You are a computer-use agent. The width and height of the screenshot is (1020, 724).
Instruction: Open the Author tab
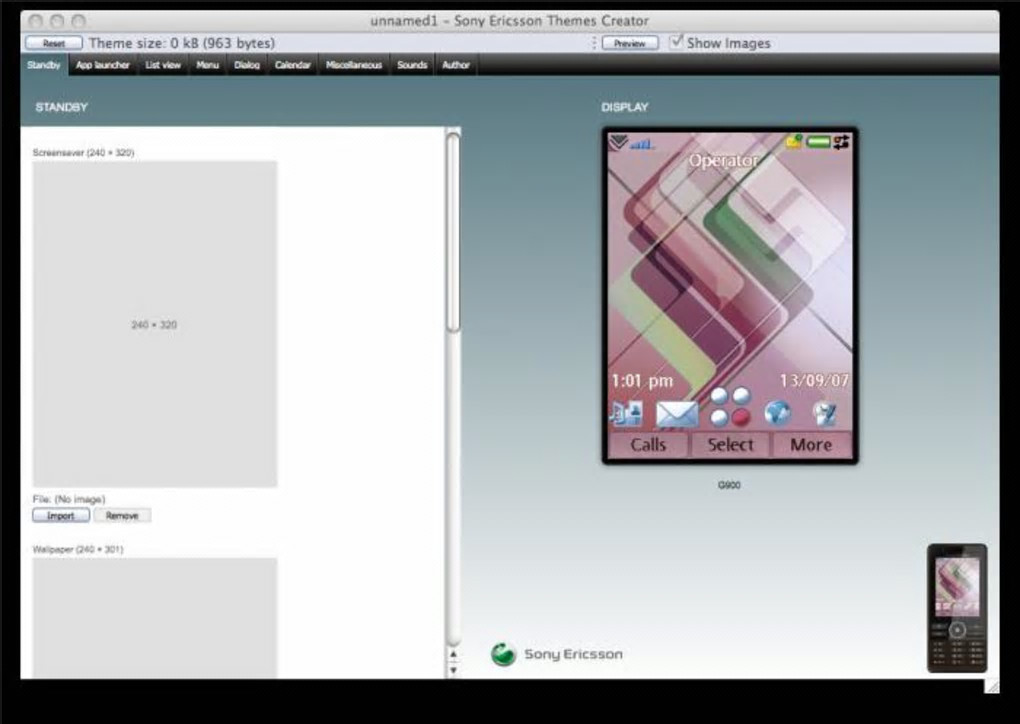click(x=455, y=65)
